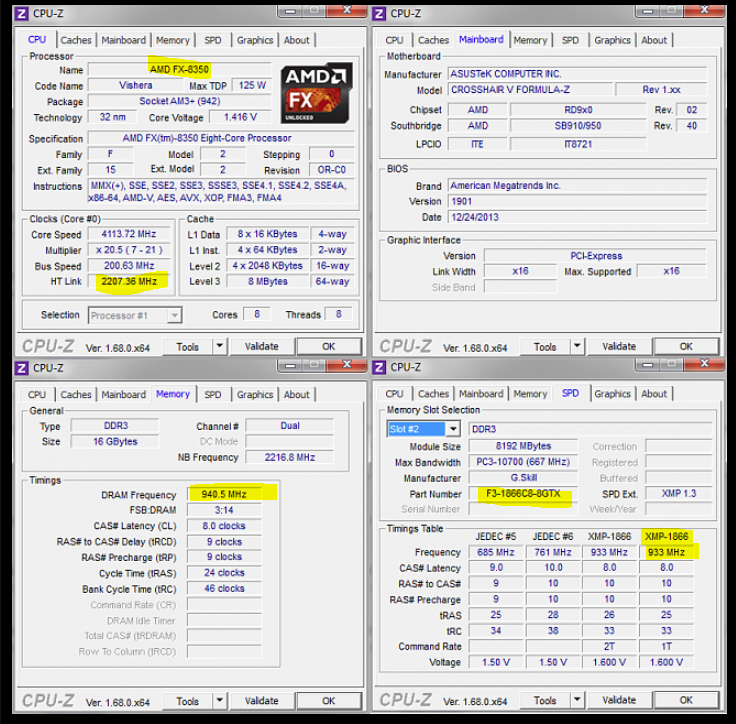
Task: Select the processor name AMD FX-8350
Action: pos(179,69)
